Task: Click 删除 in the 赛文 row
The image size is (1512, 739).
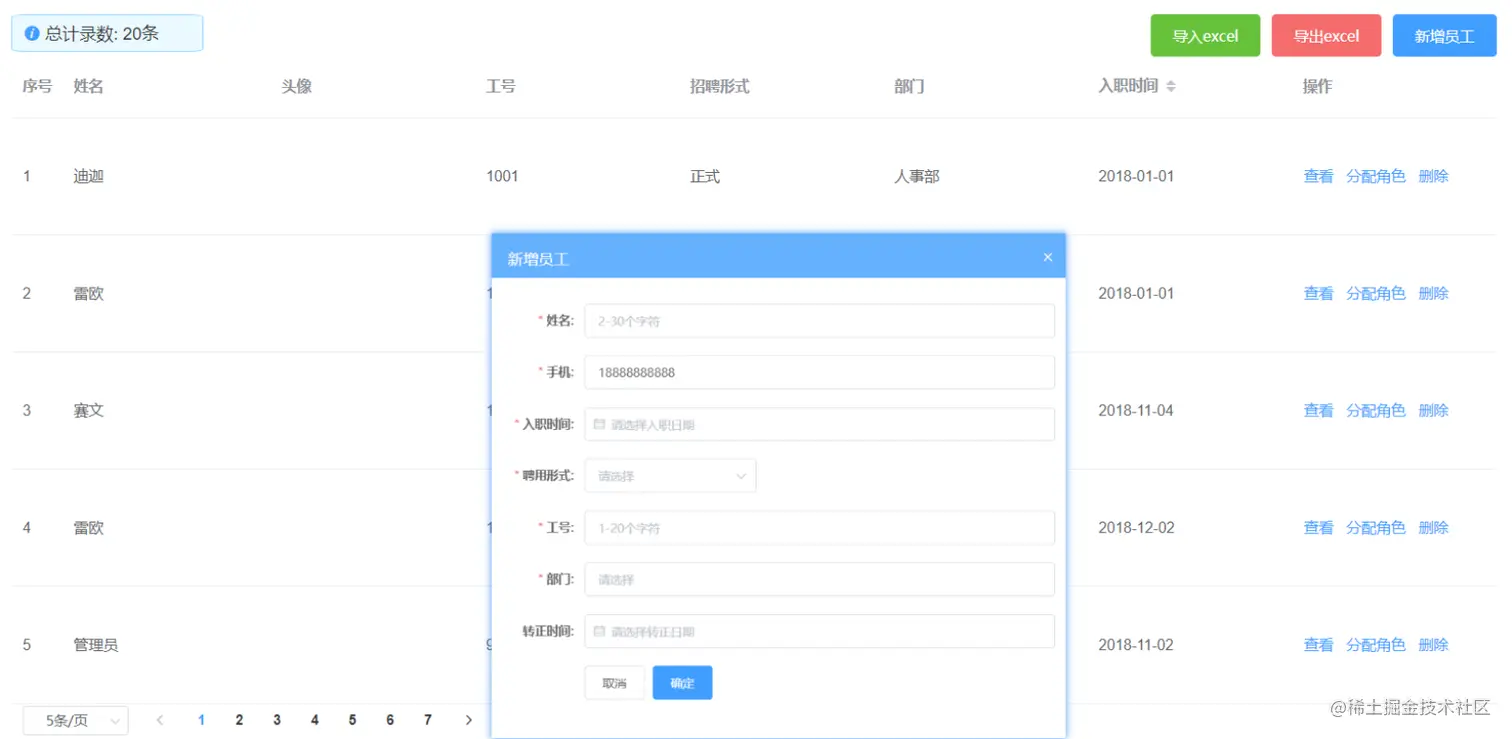Action: (1433, 410)
